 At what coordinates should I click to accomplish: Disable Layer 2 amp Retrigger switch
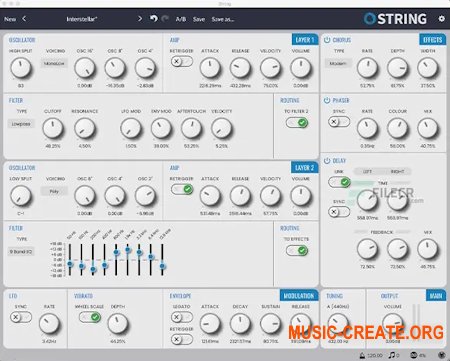click(182, 189)
